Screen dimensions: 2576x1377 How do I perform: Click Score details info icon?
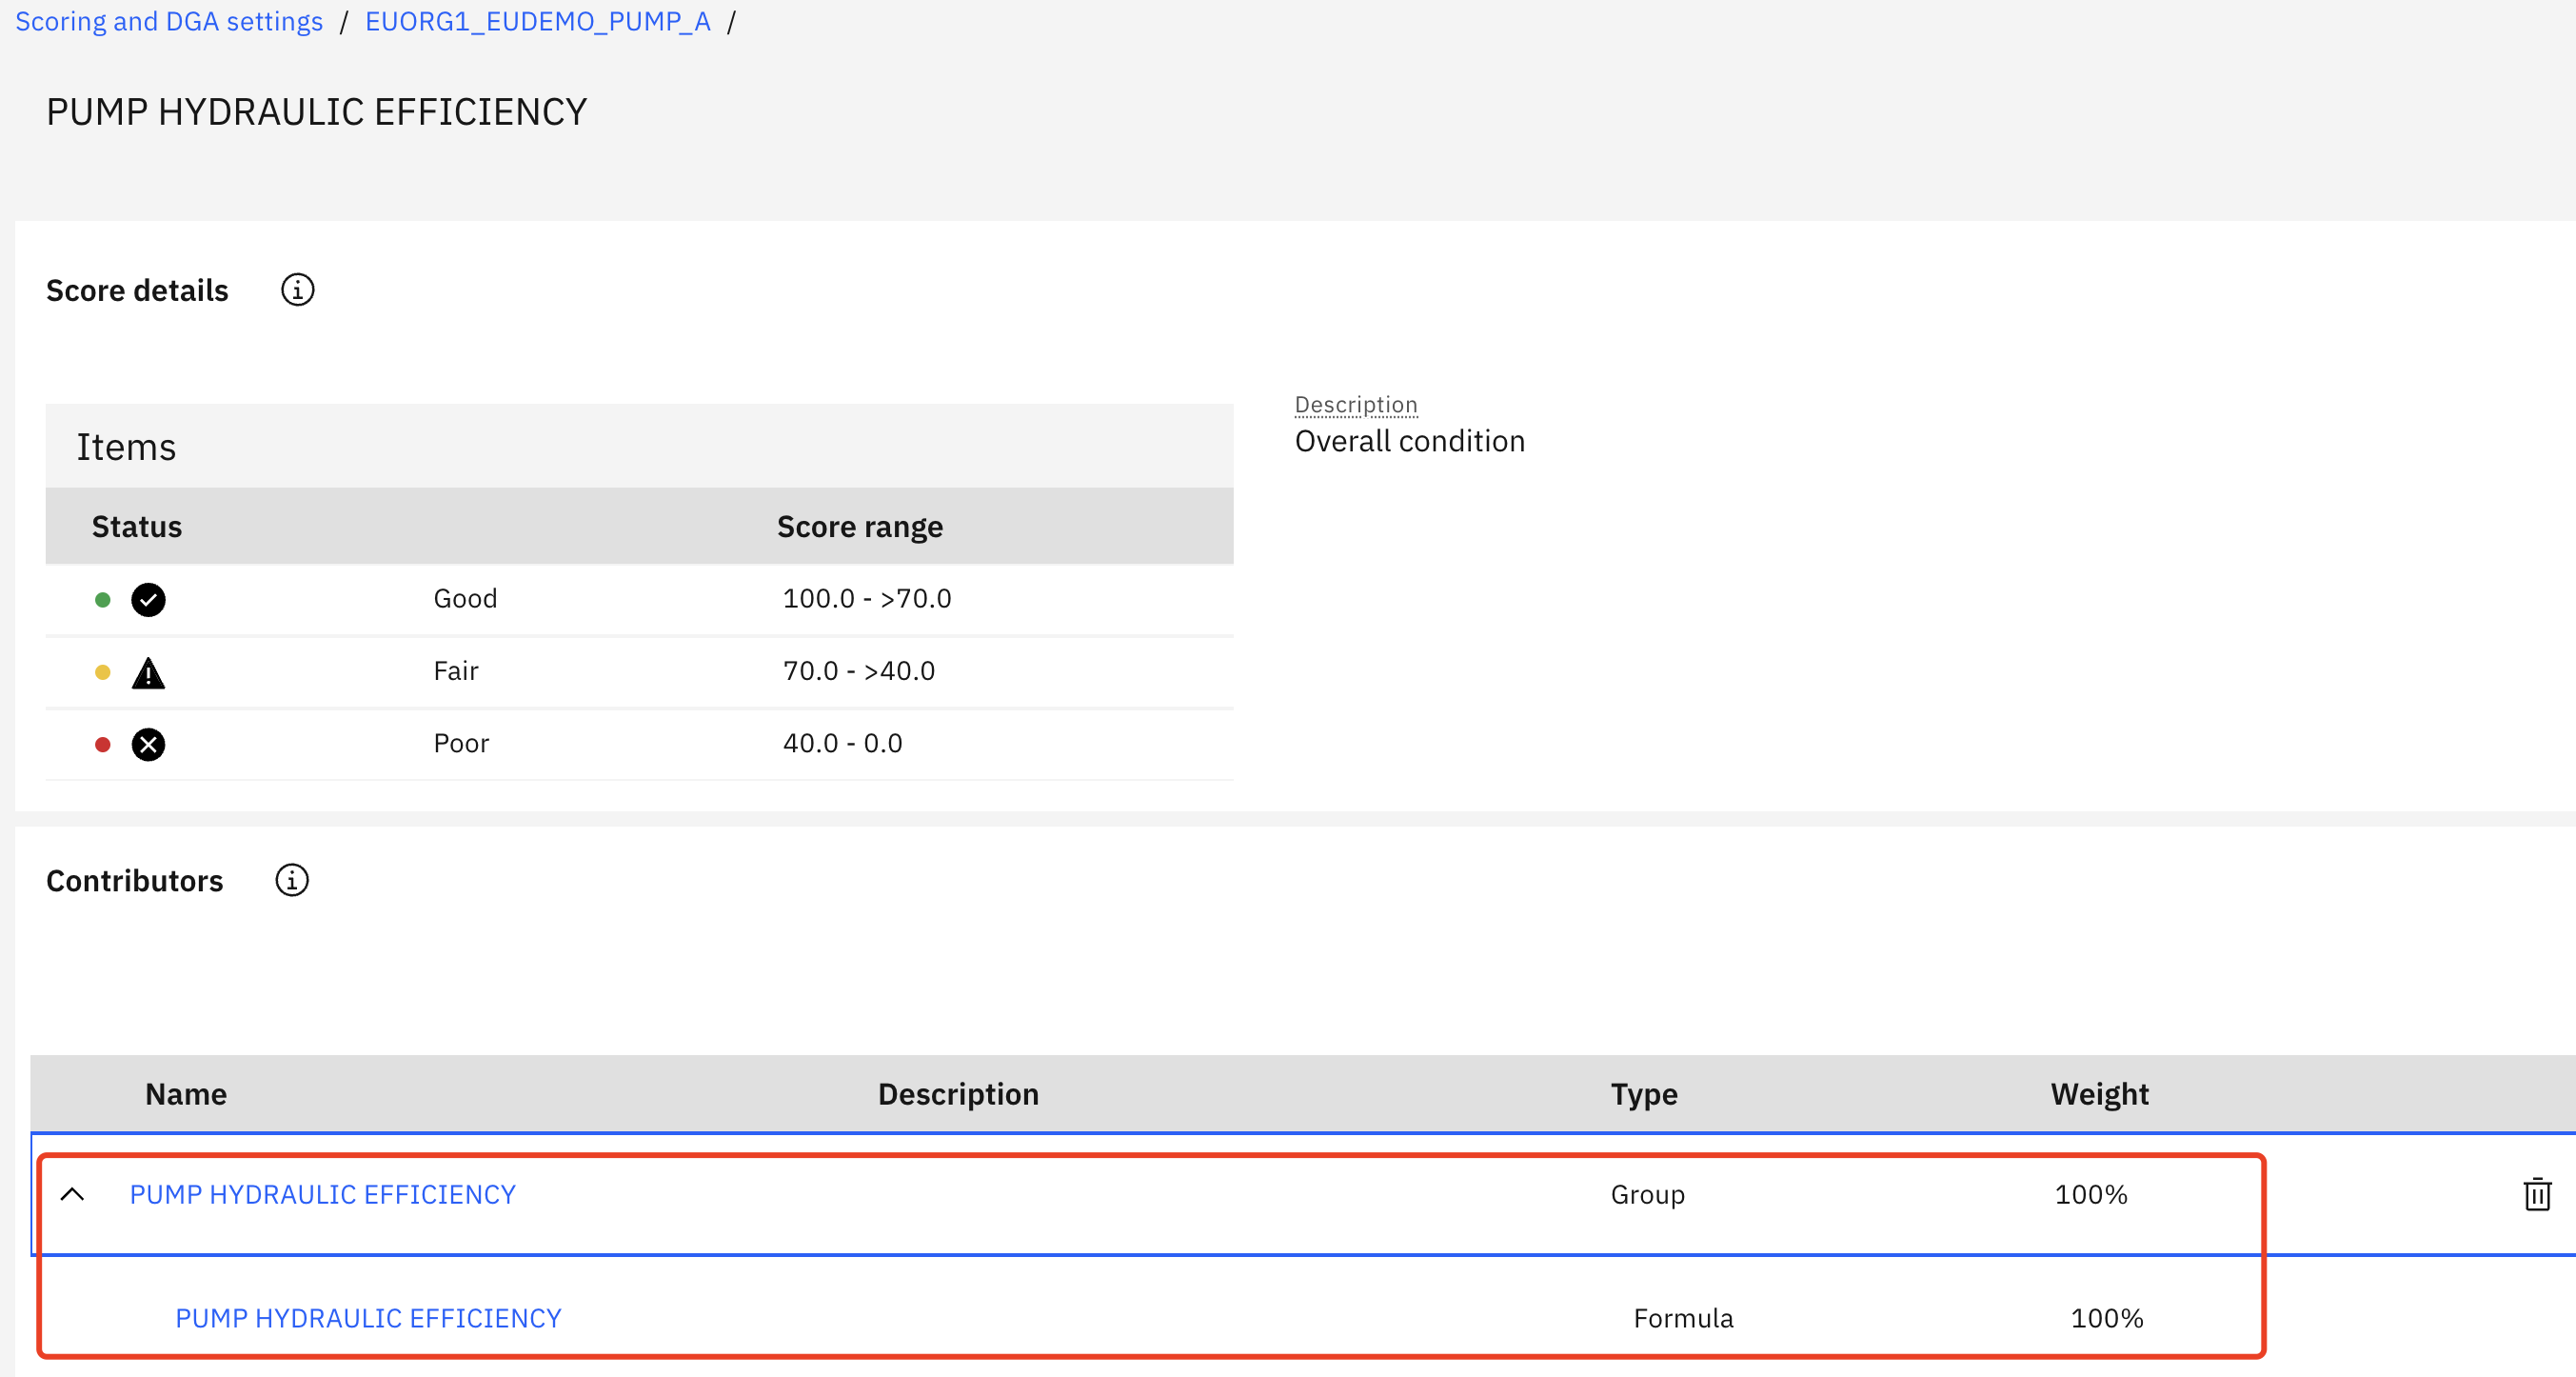[x=297, y=290]
